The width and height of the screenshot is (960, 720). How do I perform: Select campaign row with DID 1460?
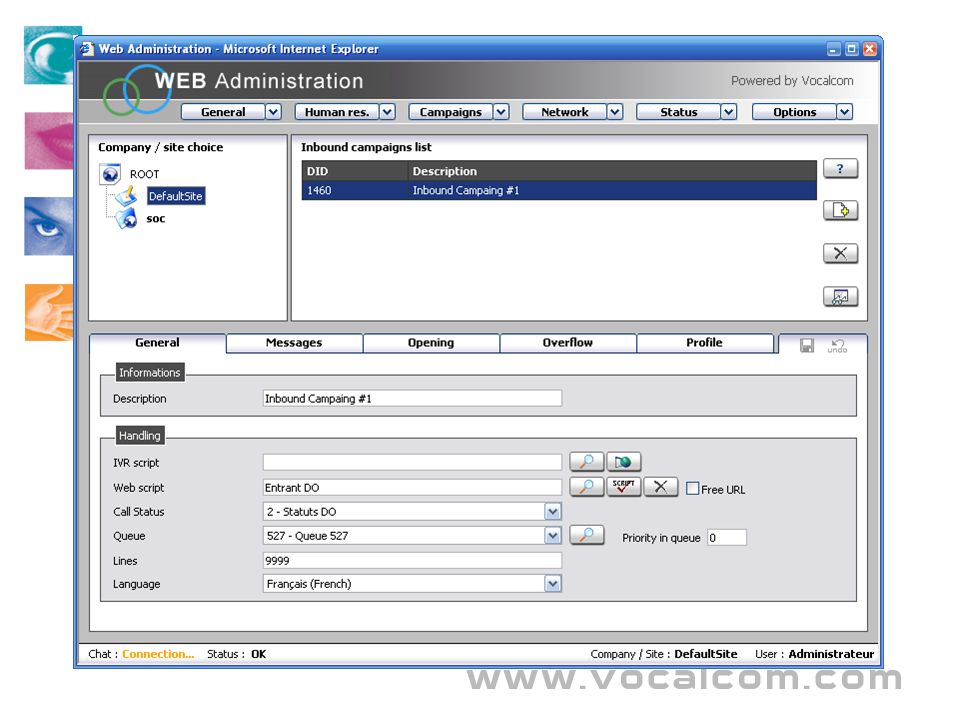[x=559, y=190]
